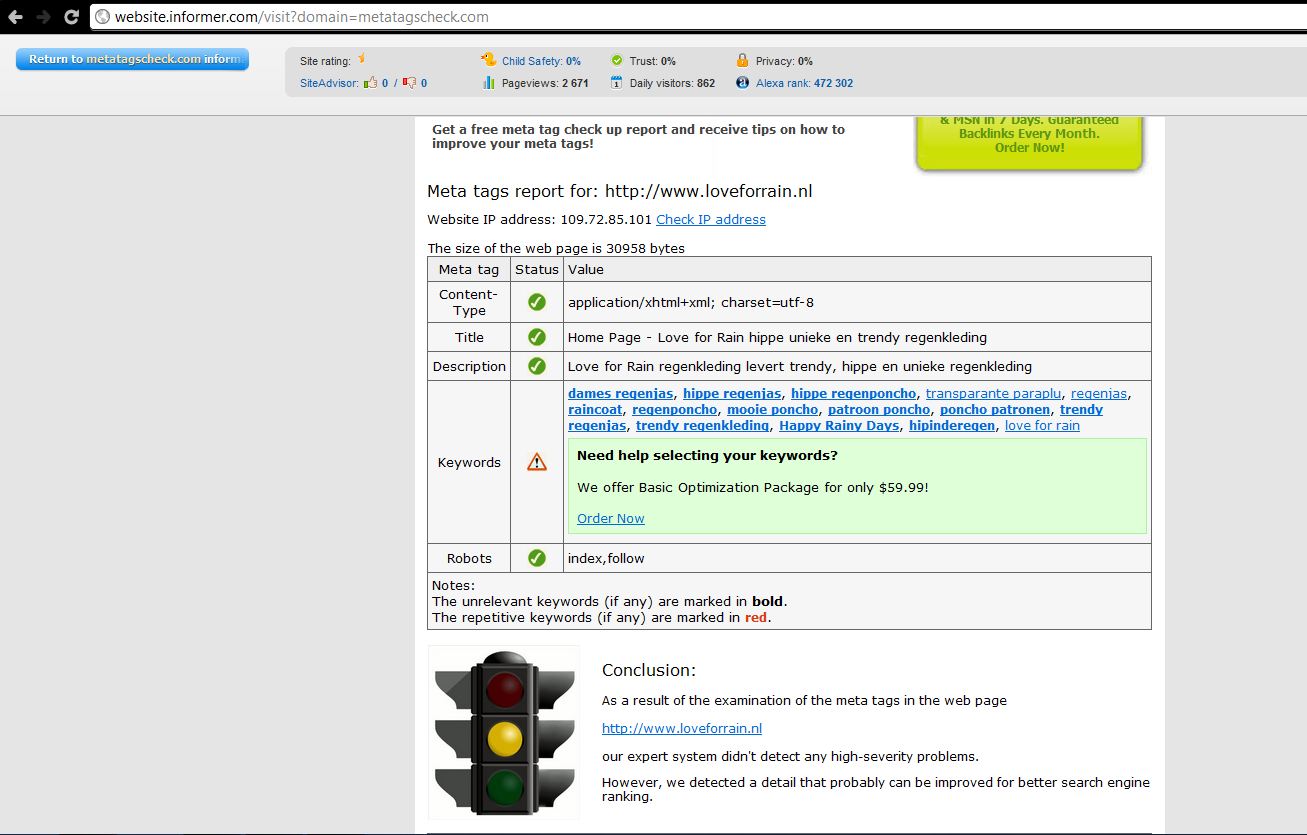Click the Pageviews bar chart icon
1307x835 pixels.
point(489,83)
